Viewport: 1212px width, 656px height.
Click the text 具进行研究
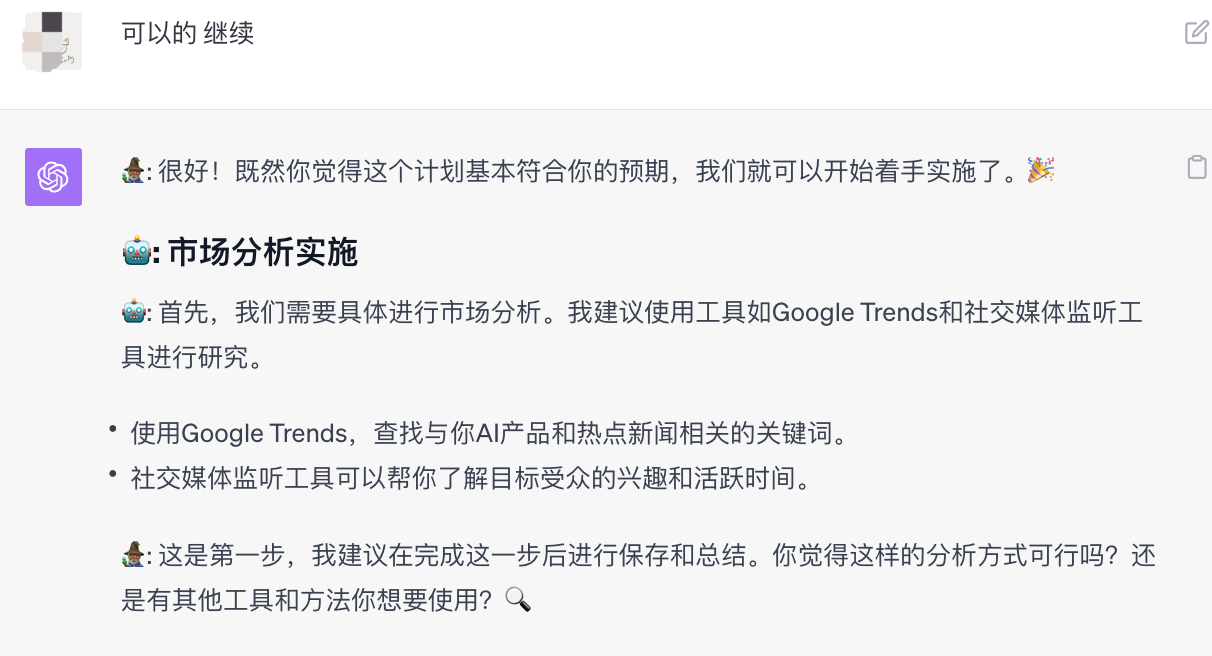192,358
